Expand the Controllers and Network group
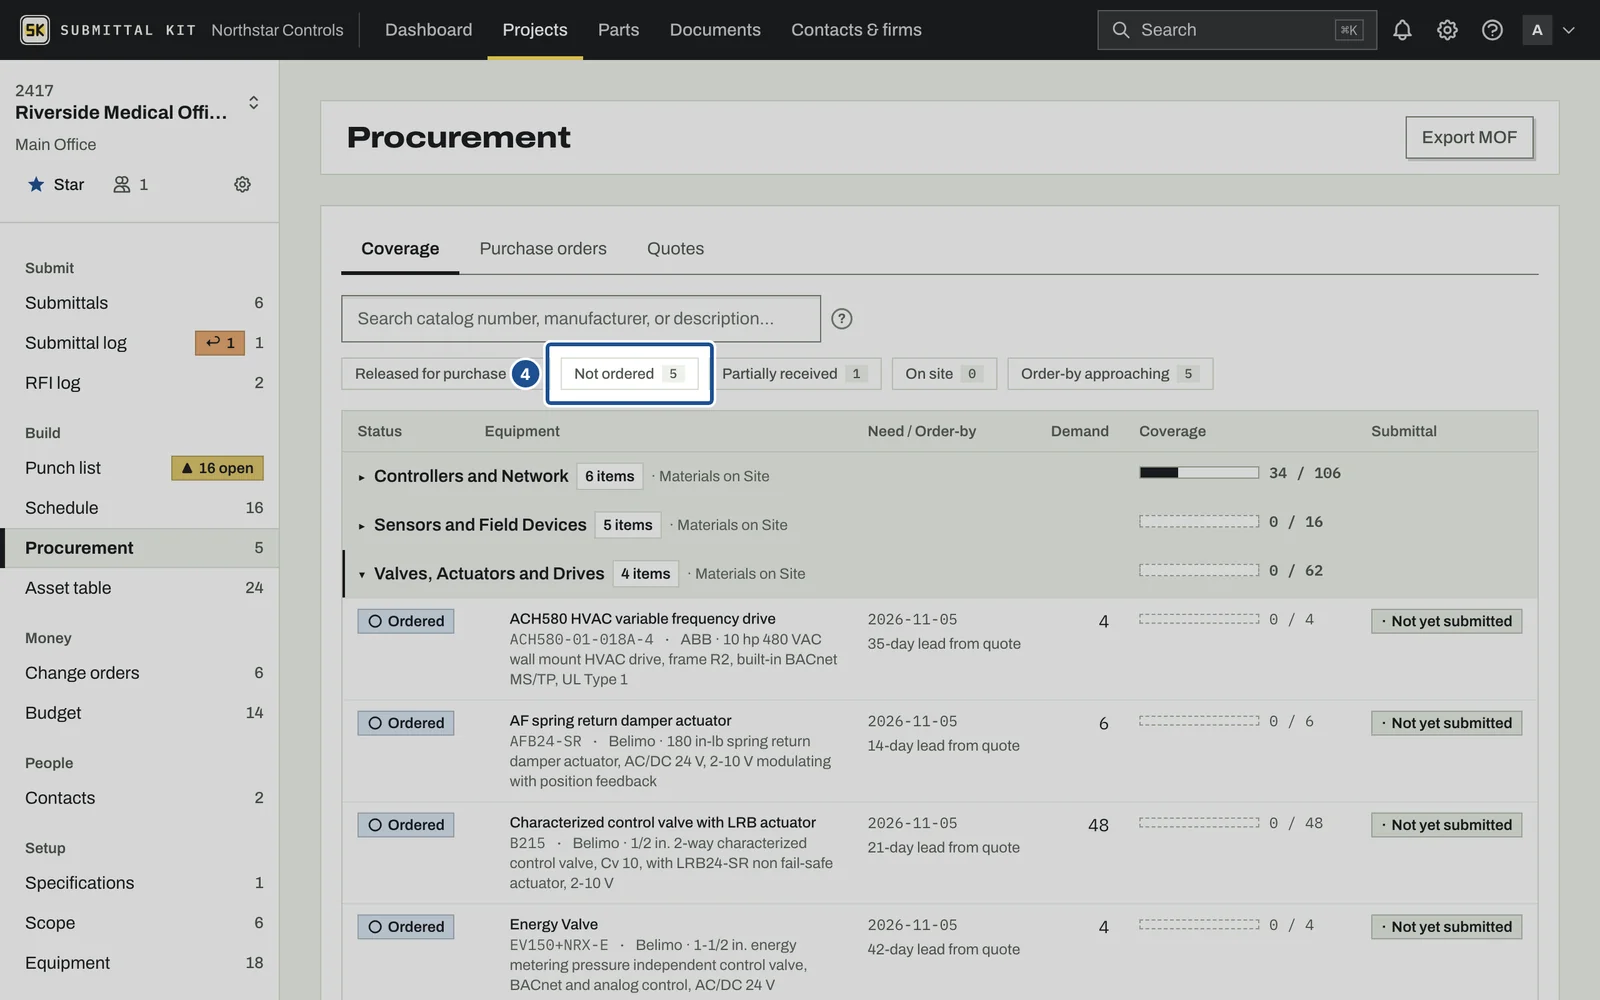1600x1000 pixels. [362, 477]
